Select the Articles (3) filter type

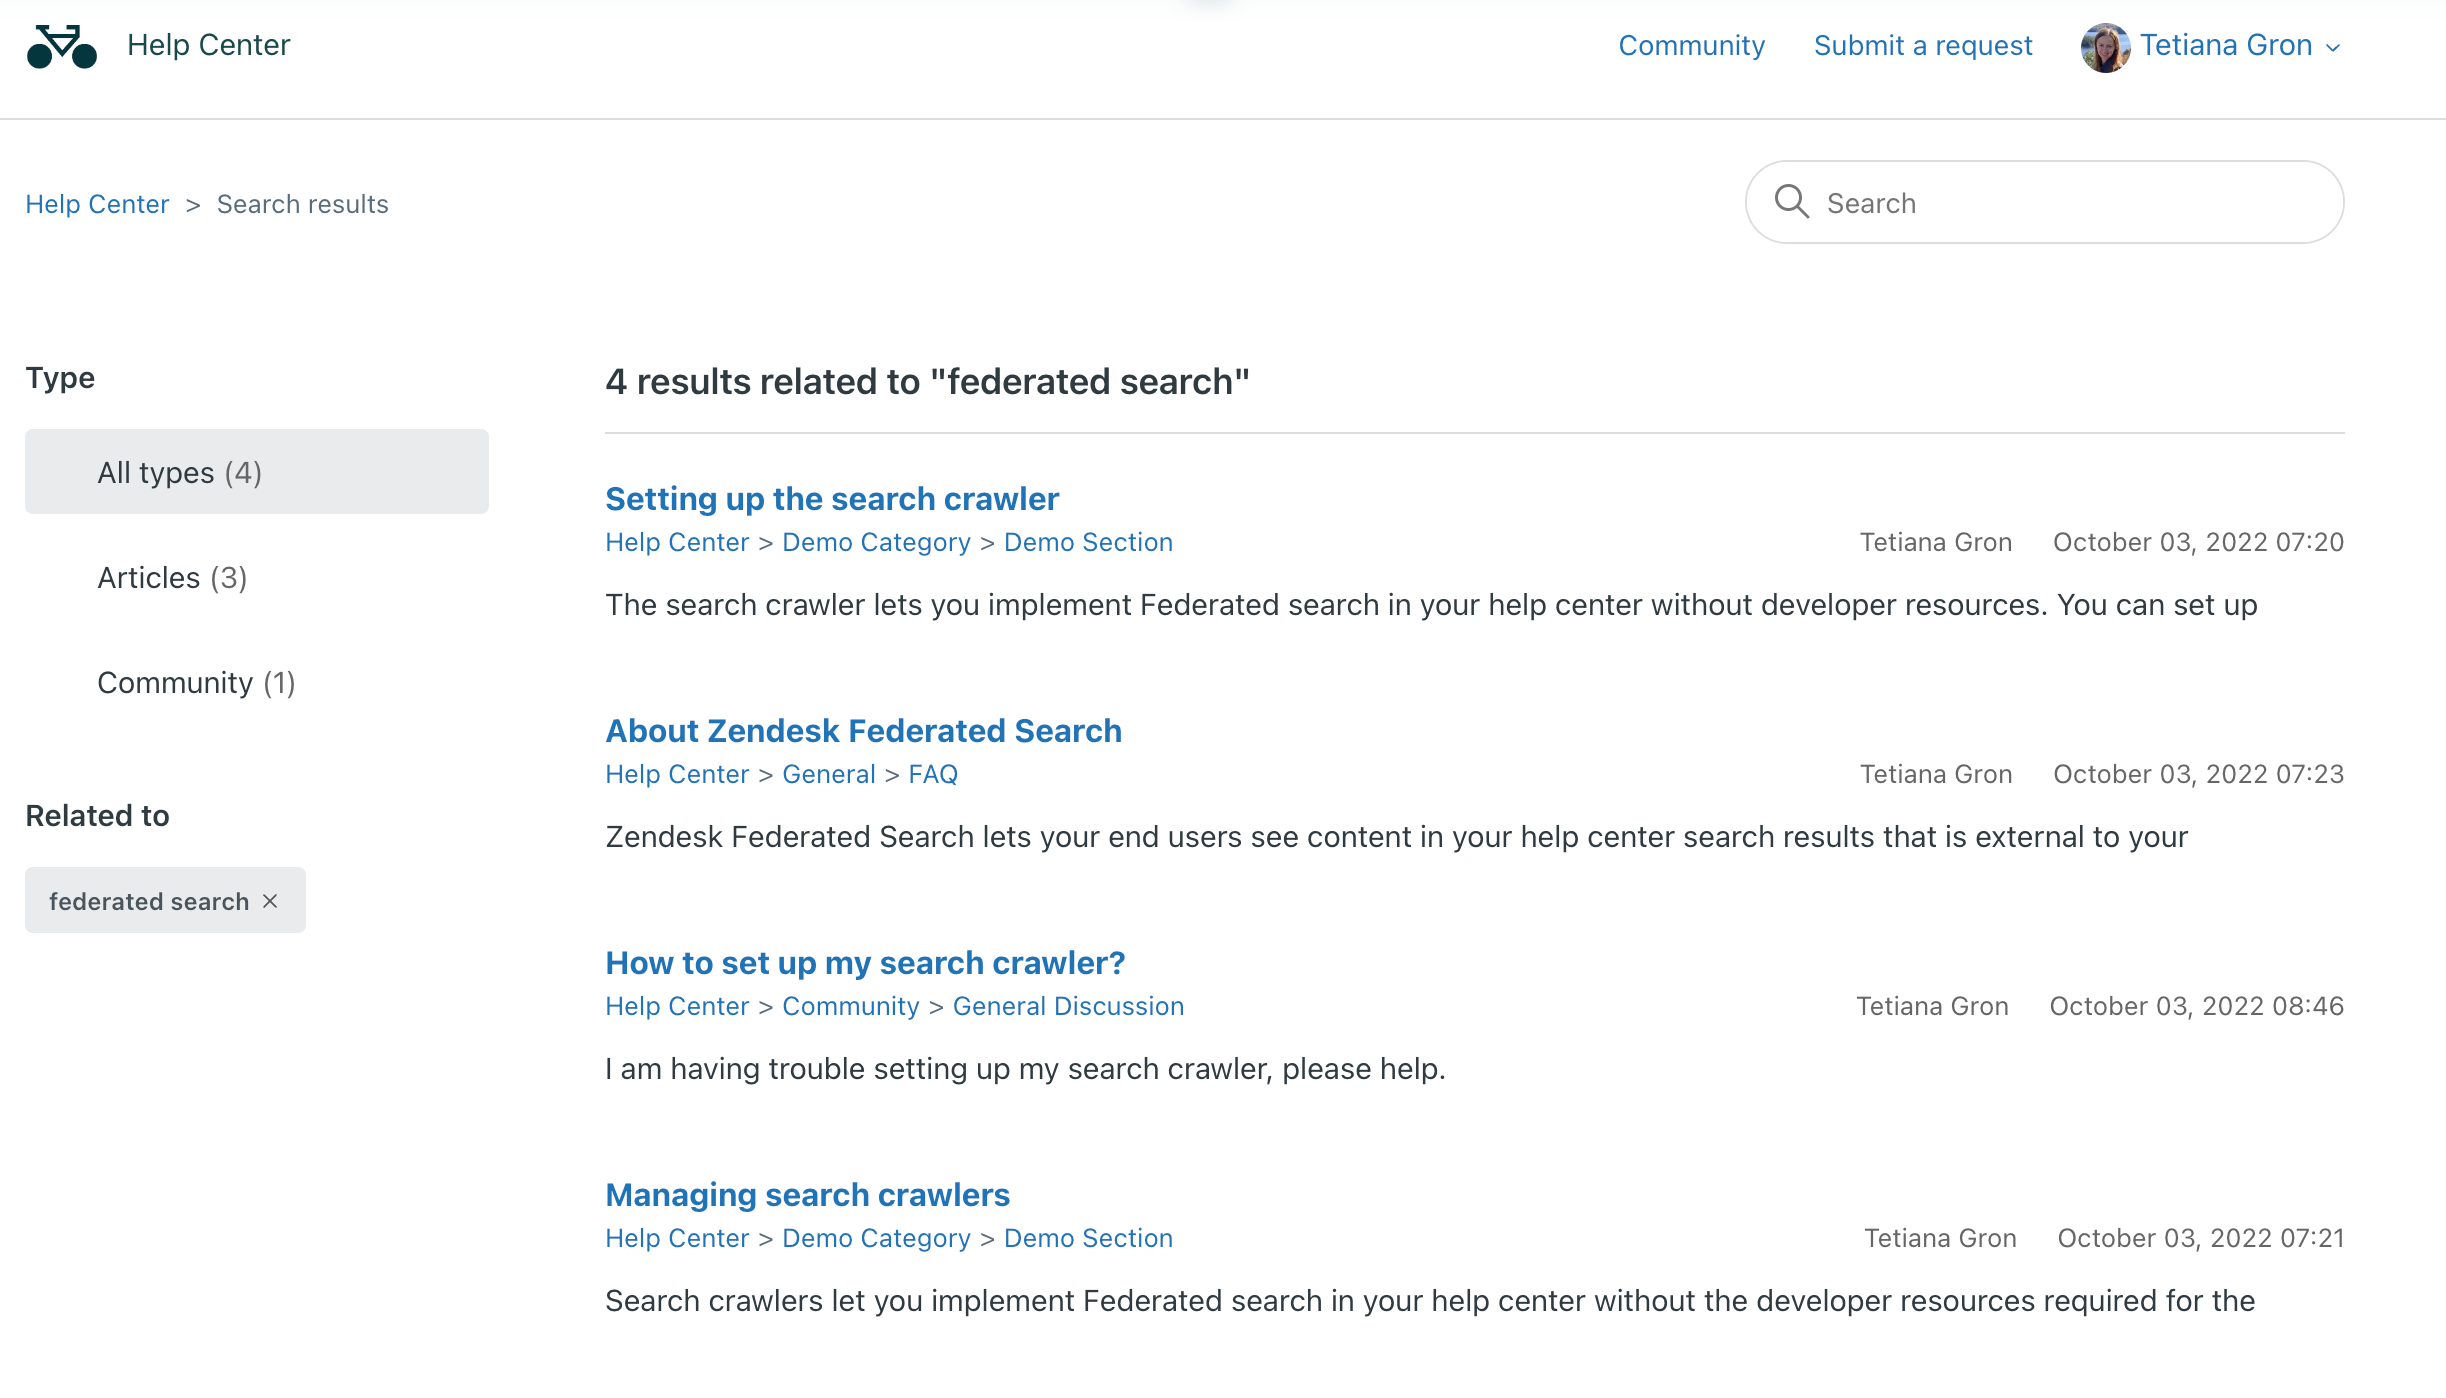coord(173,576)
